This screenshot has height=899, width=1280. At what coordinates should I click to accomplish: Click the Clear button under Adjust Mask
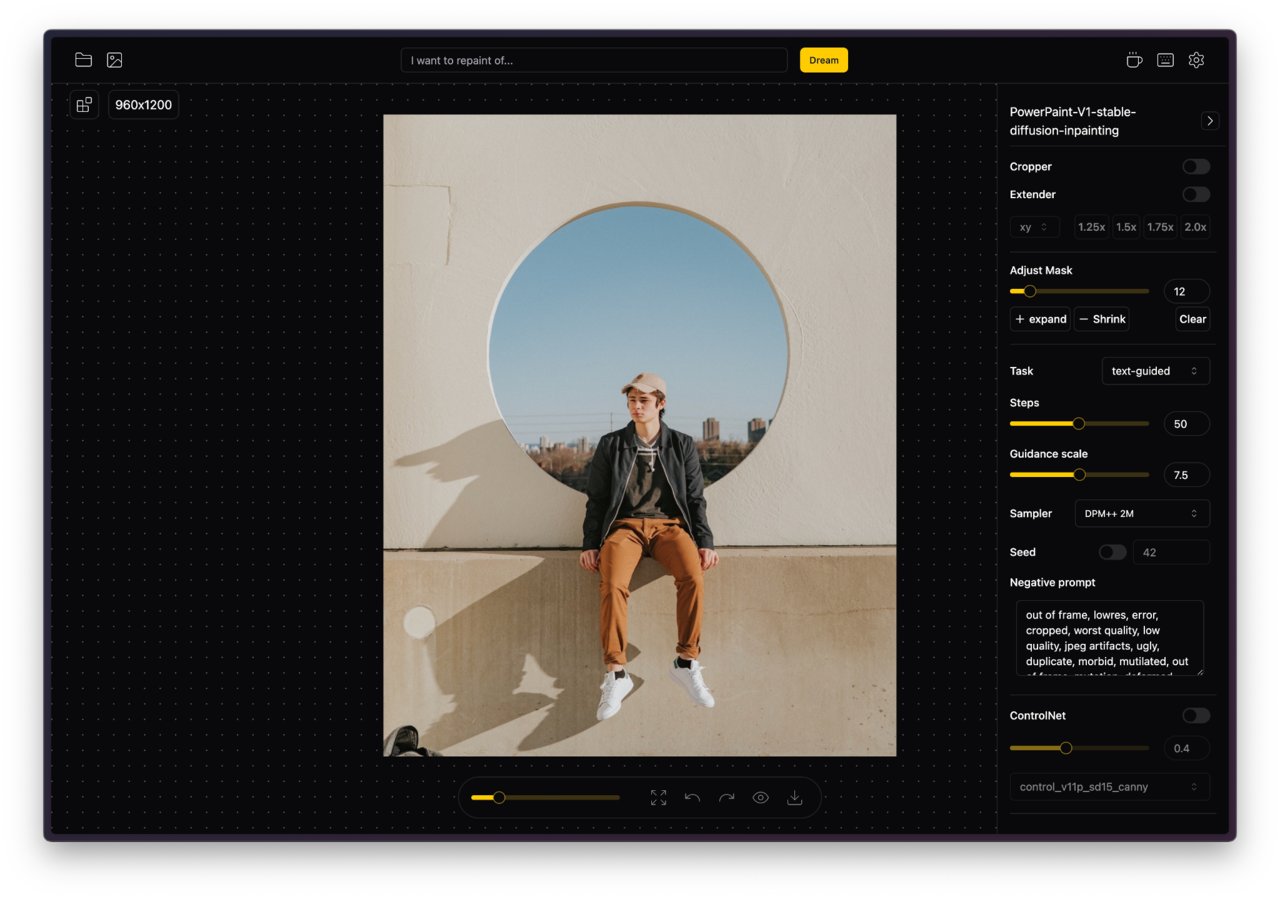[1192, 318]
